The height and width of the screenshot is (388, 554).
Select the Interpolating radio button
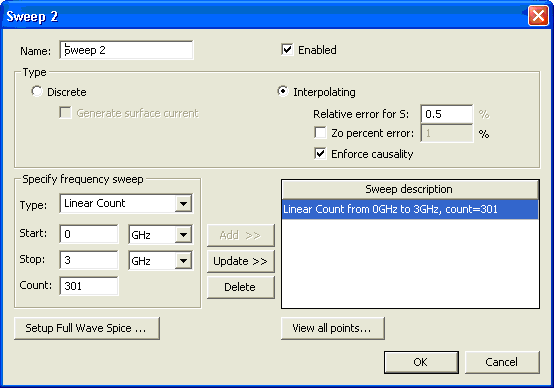(283, 92)
